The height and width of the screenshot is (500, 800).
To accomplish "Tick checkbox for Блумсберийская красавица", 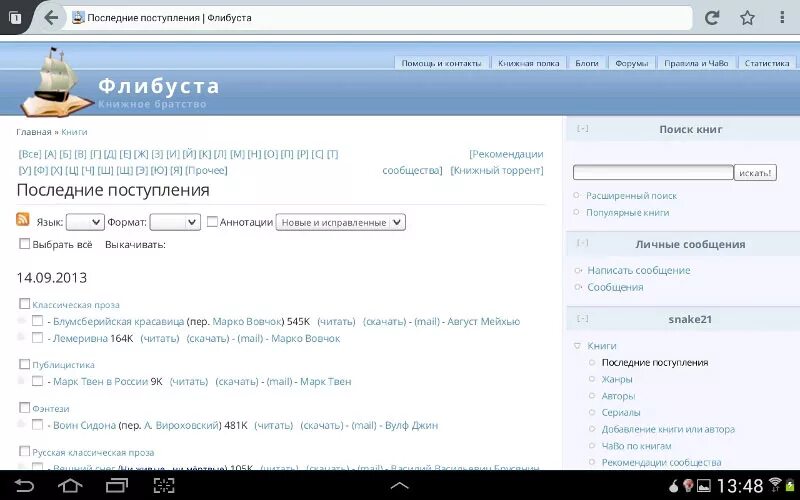I will coord(37,321).
